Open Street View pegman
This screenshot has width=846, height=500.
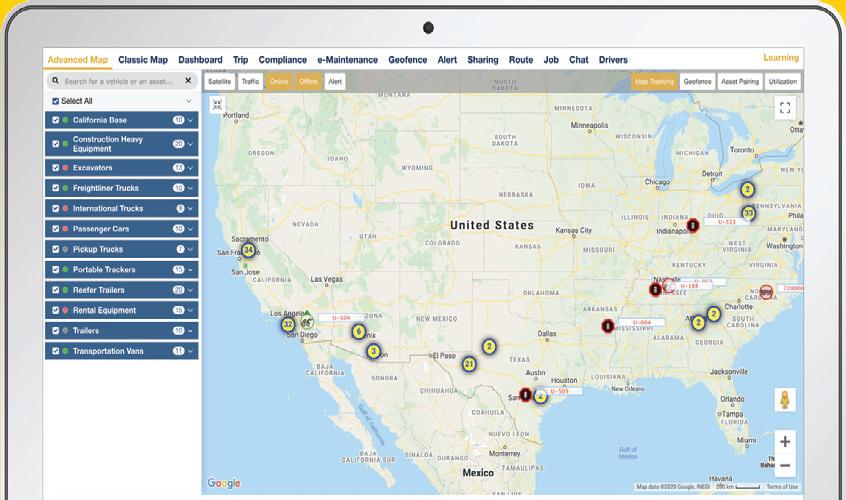tap(785, 400)
